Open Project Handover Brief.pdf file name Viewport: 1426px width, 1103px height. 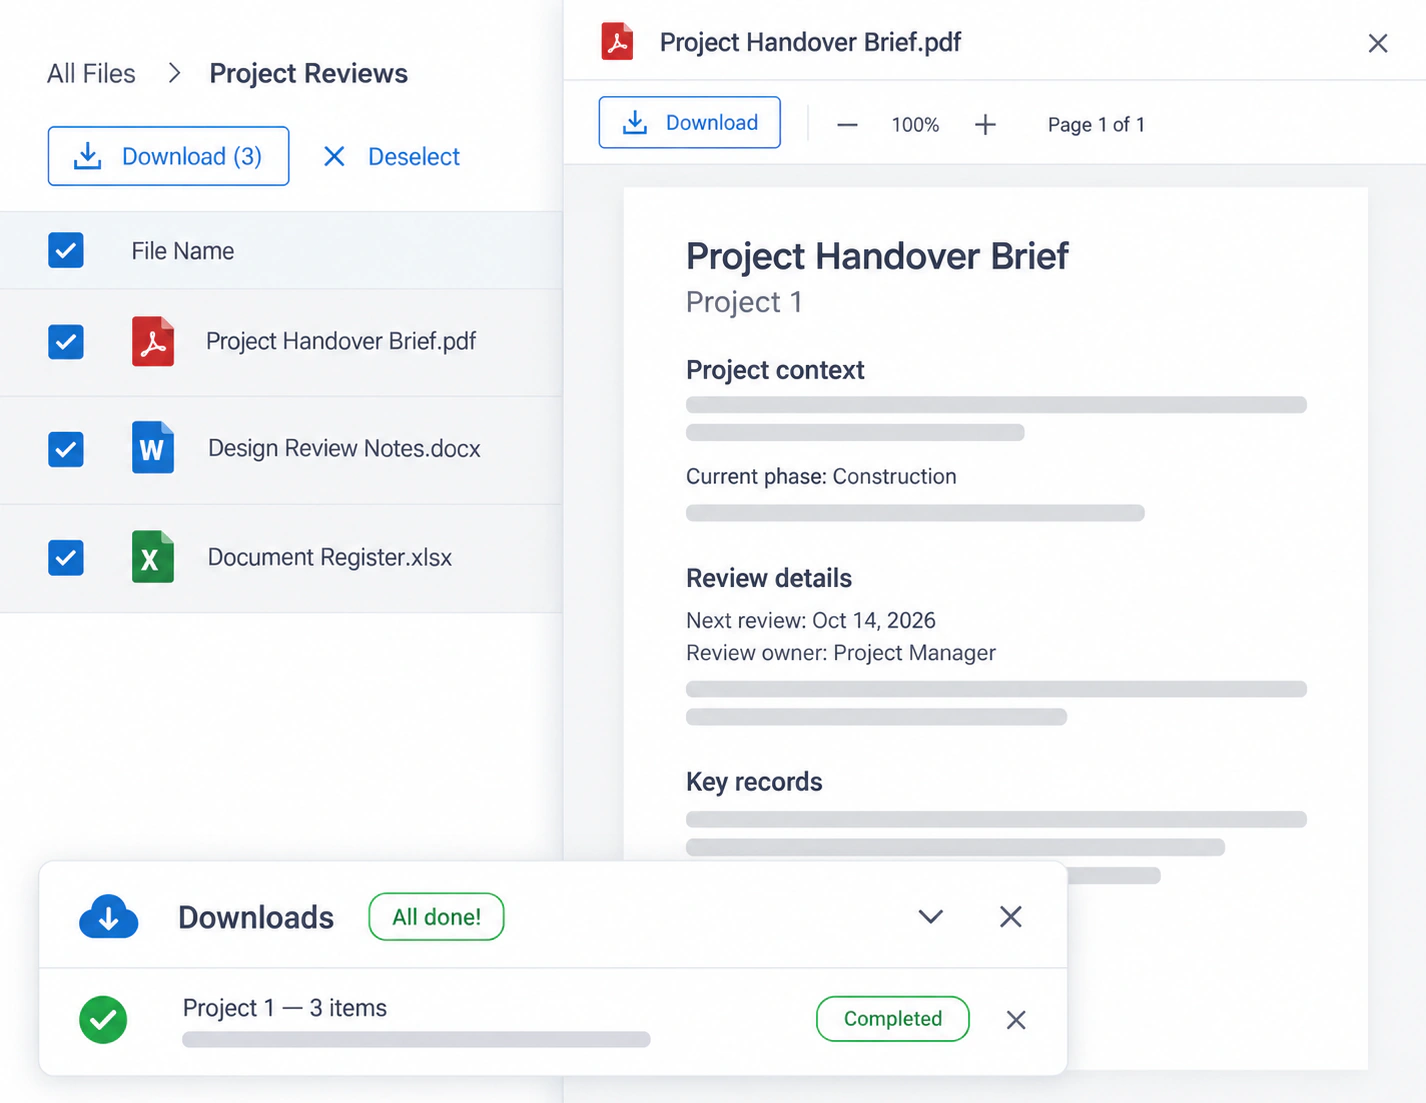coord(341,341)
